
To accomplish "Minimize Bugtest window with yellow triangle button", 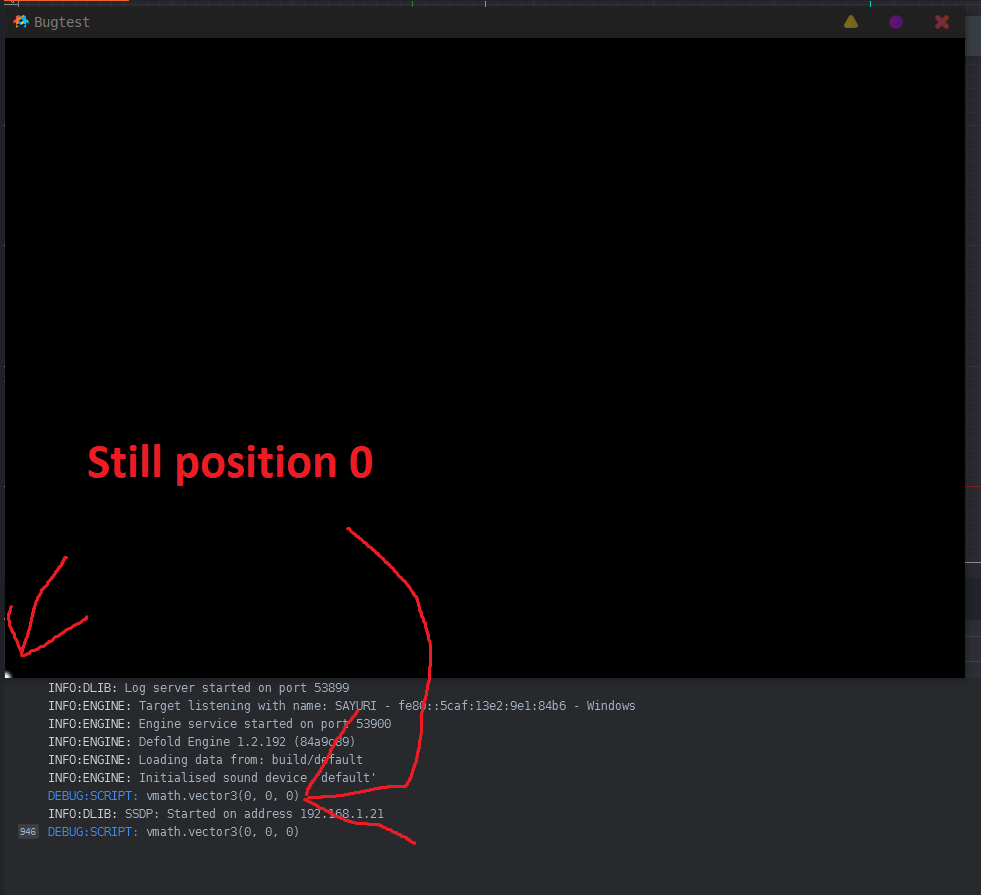I will [x=851, y=22].
